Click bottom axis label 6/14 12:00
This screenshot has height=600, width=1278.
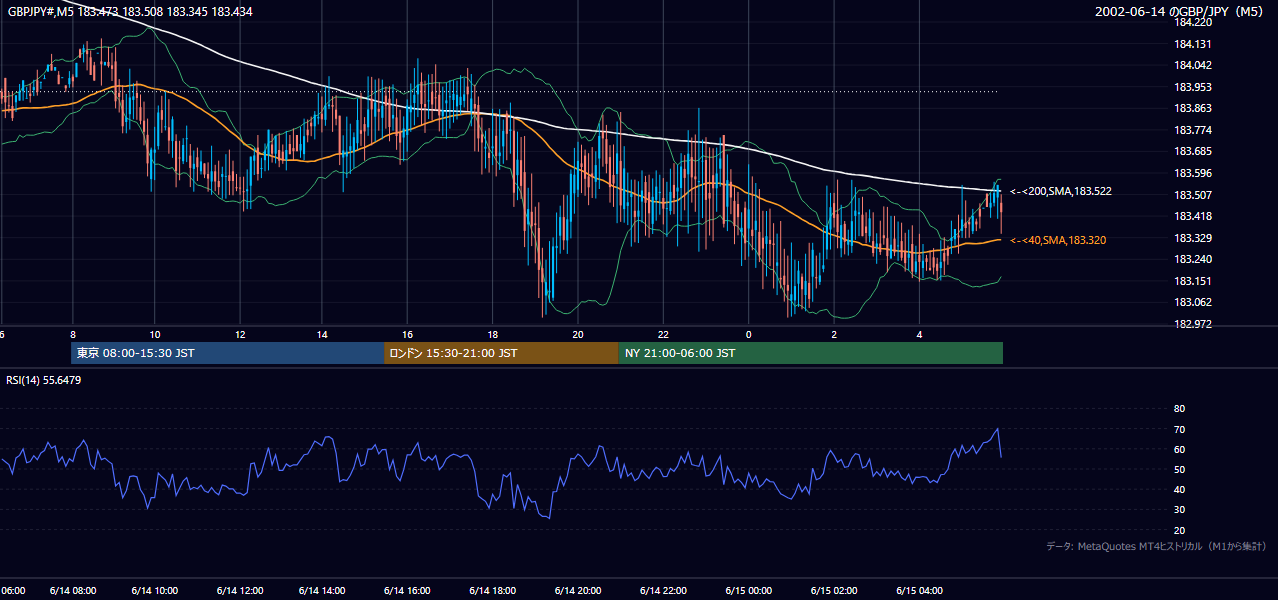(x=240, y=590)
